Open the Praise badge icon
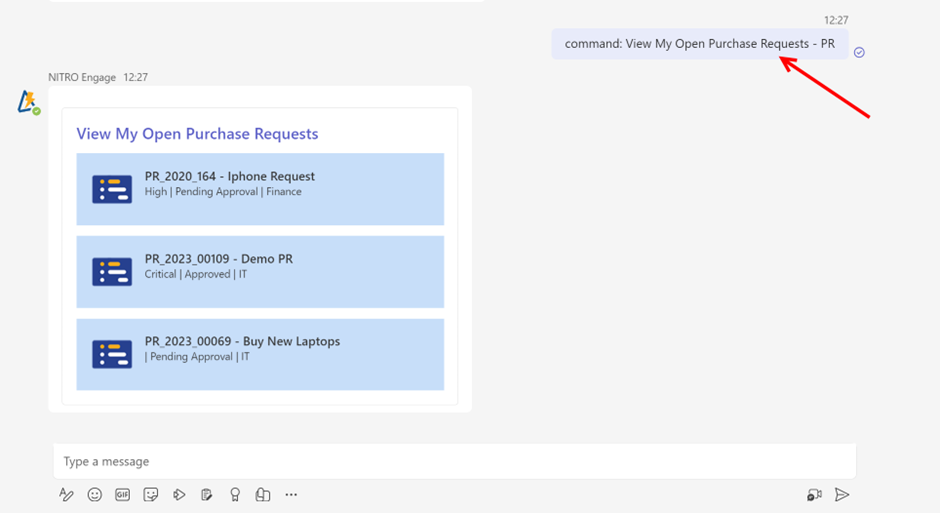The image size is (940, 513). [235, 494]
